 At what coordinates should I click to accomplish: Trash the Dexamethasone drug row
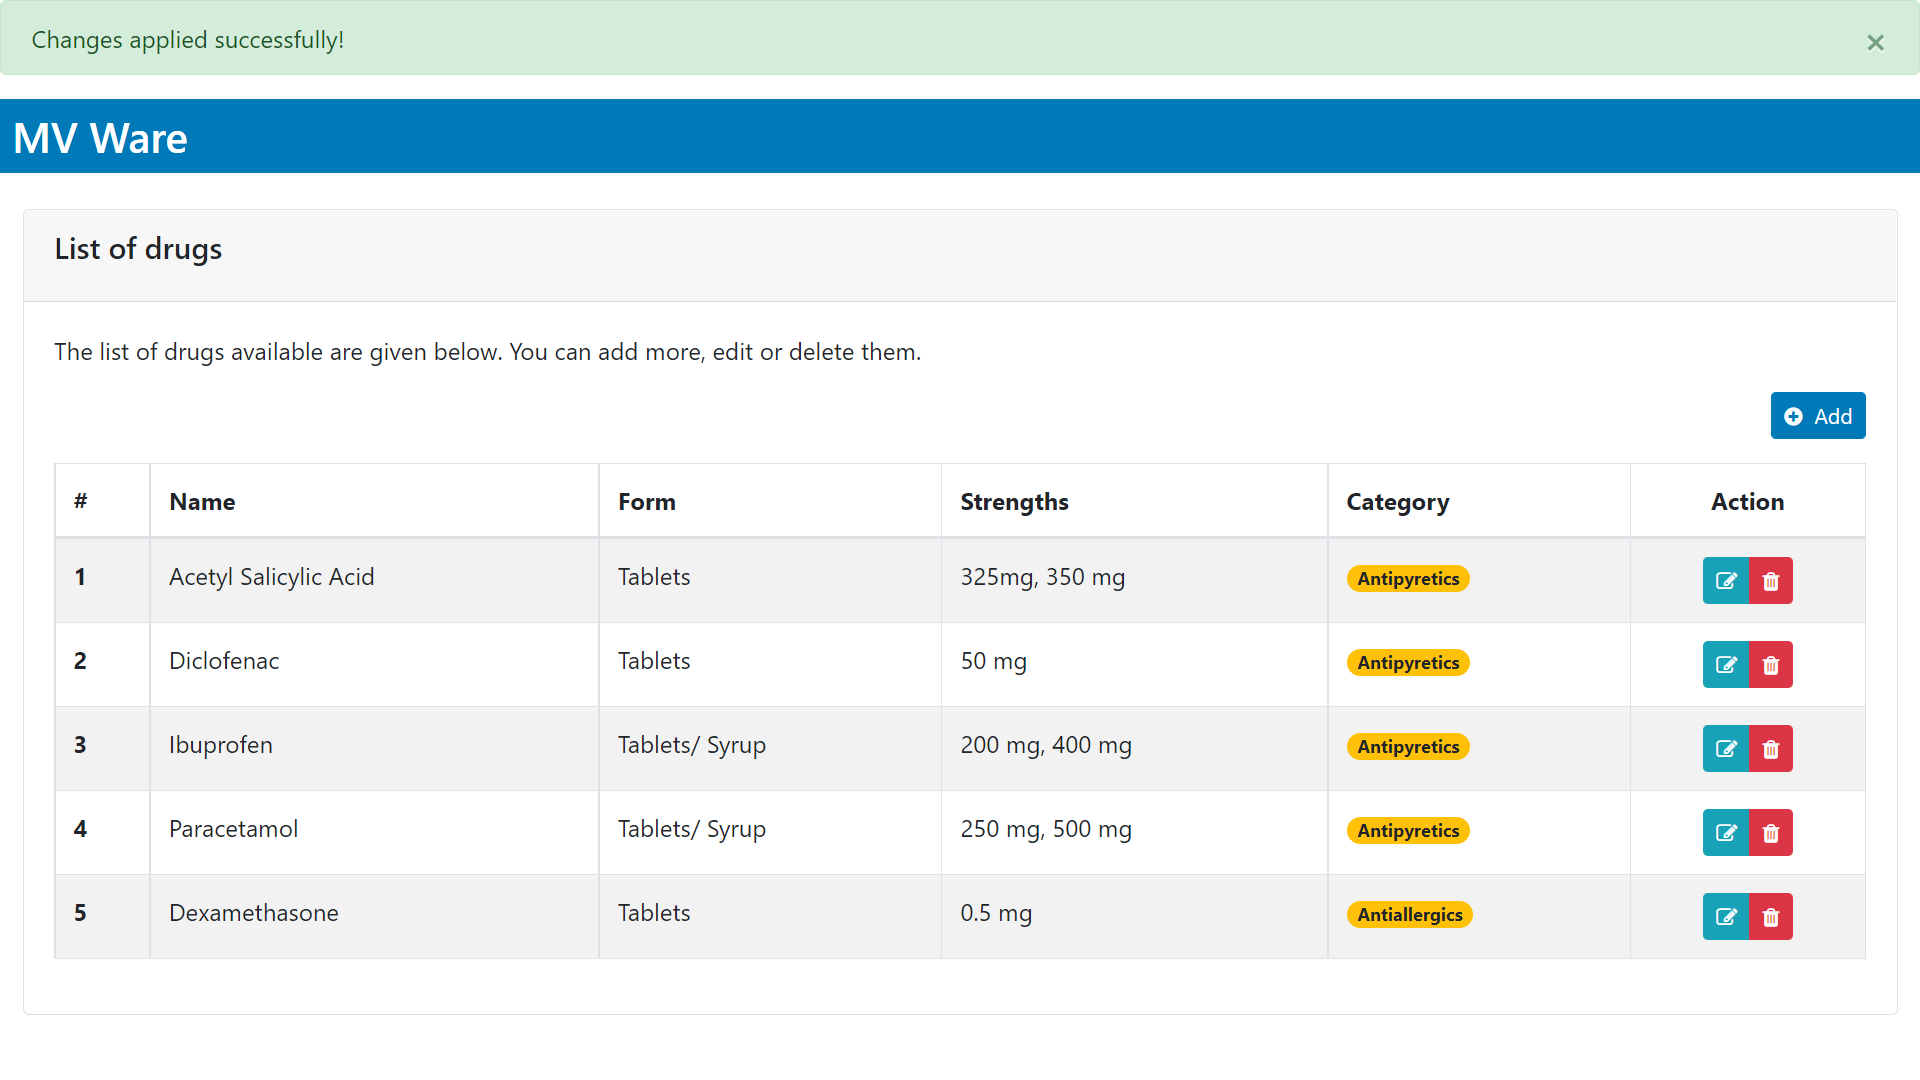click(x=1771, y=917)
